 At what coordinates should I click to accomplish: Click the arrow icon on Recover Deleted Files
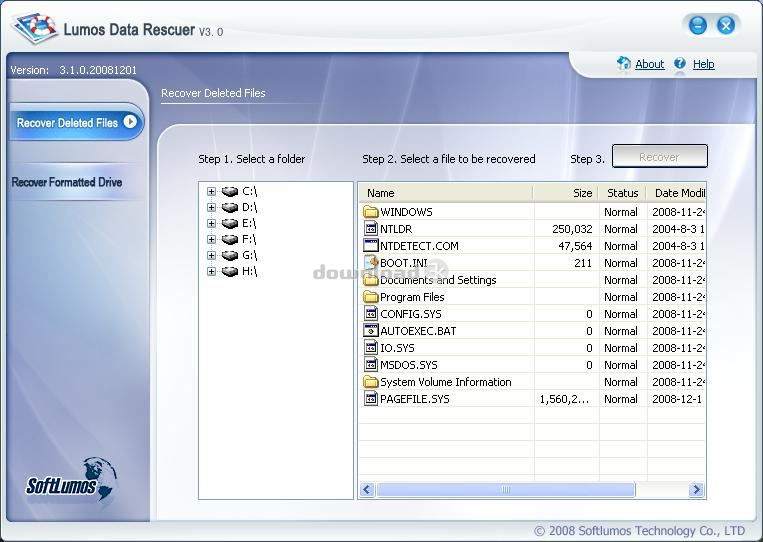click(x=130, y=122)
